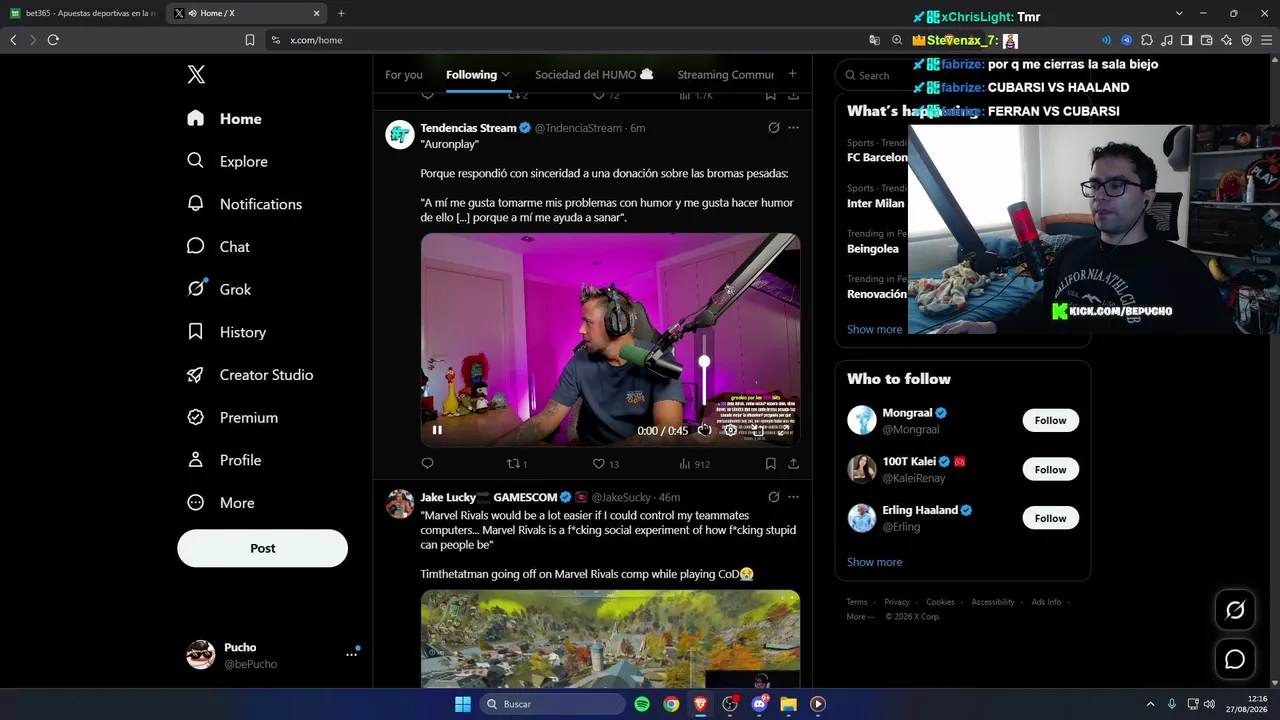Switch to the For you tab
The image size is (1280, 720).
tap(404, 75)
